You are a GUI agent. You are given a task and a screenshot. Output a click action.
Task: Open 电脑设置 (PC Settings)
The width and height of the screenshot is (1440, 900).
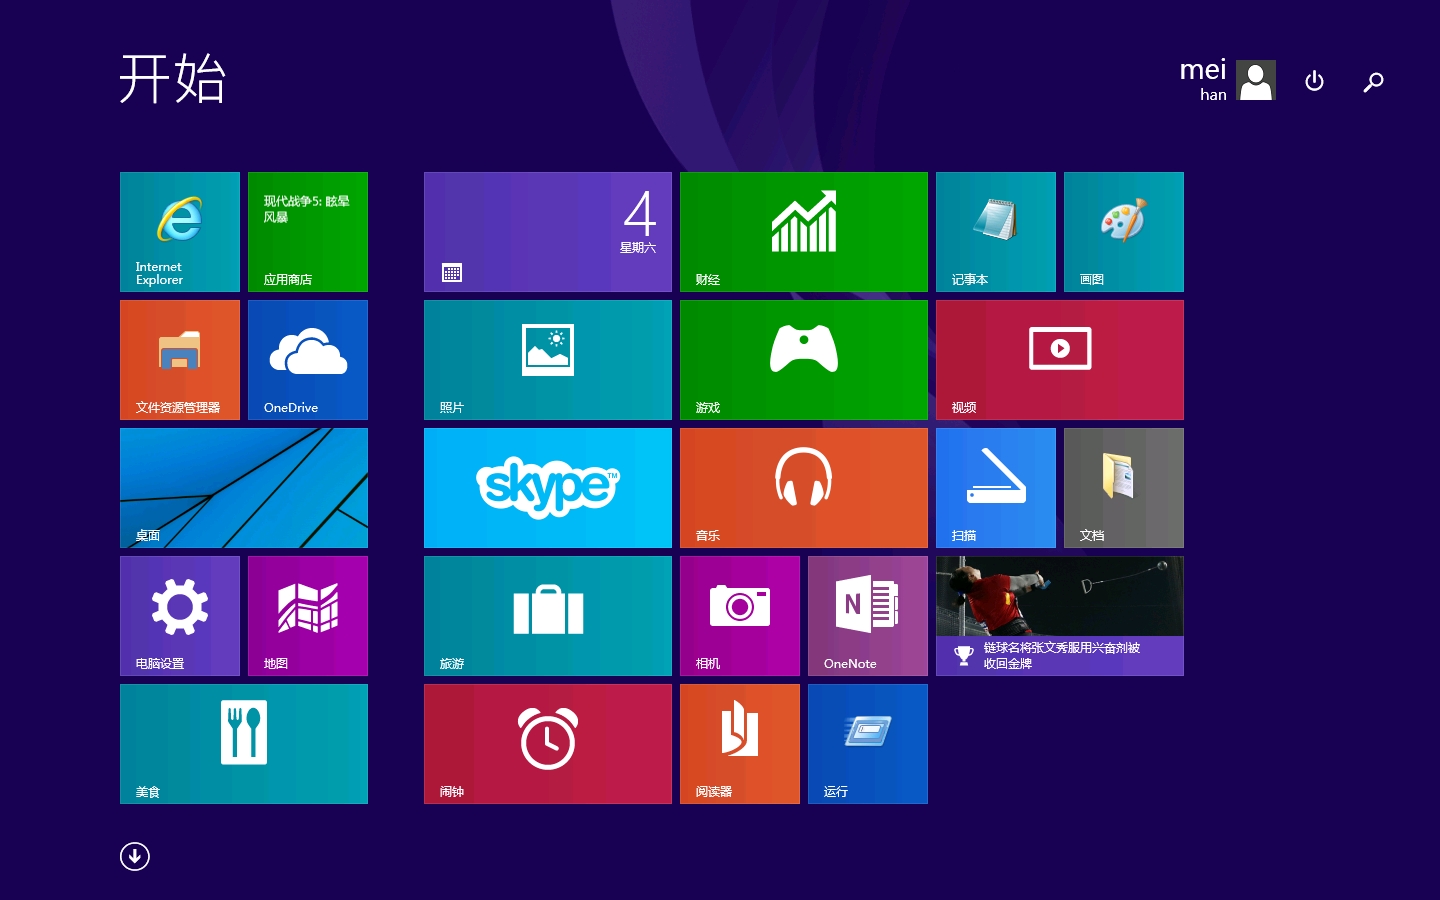click(179, 615)
